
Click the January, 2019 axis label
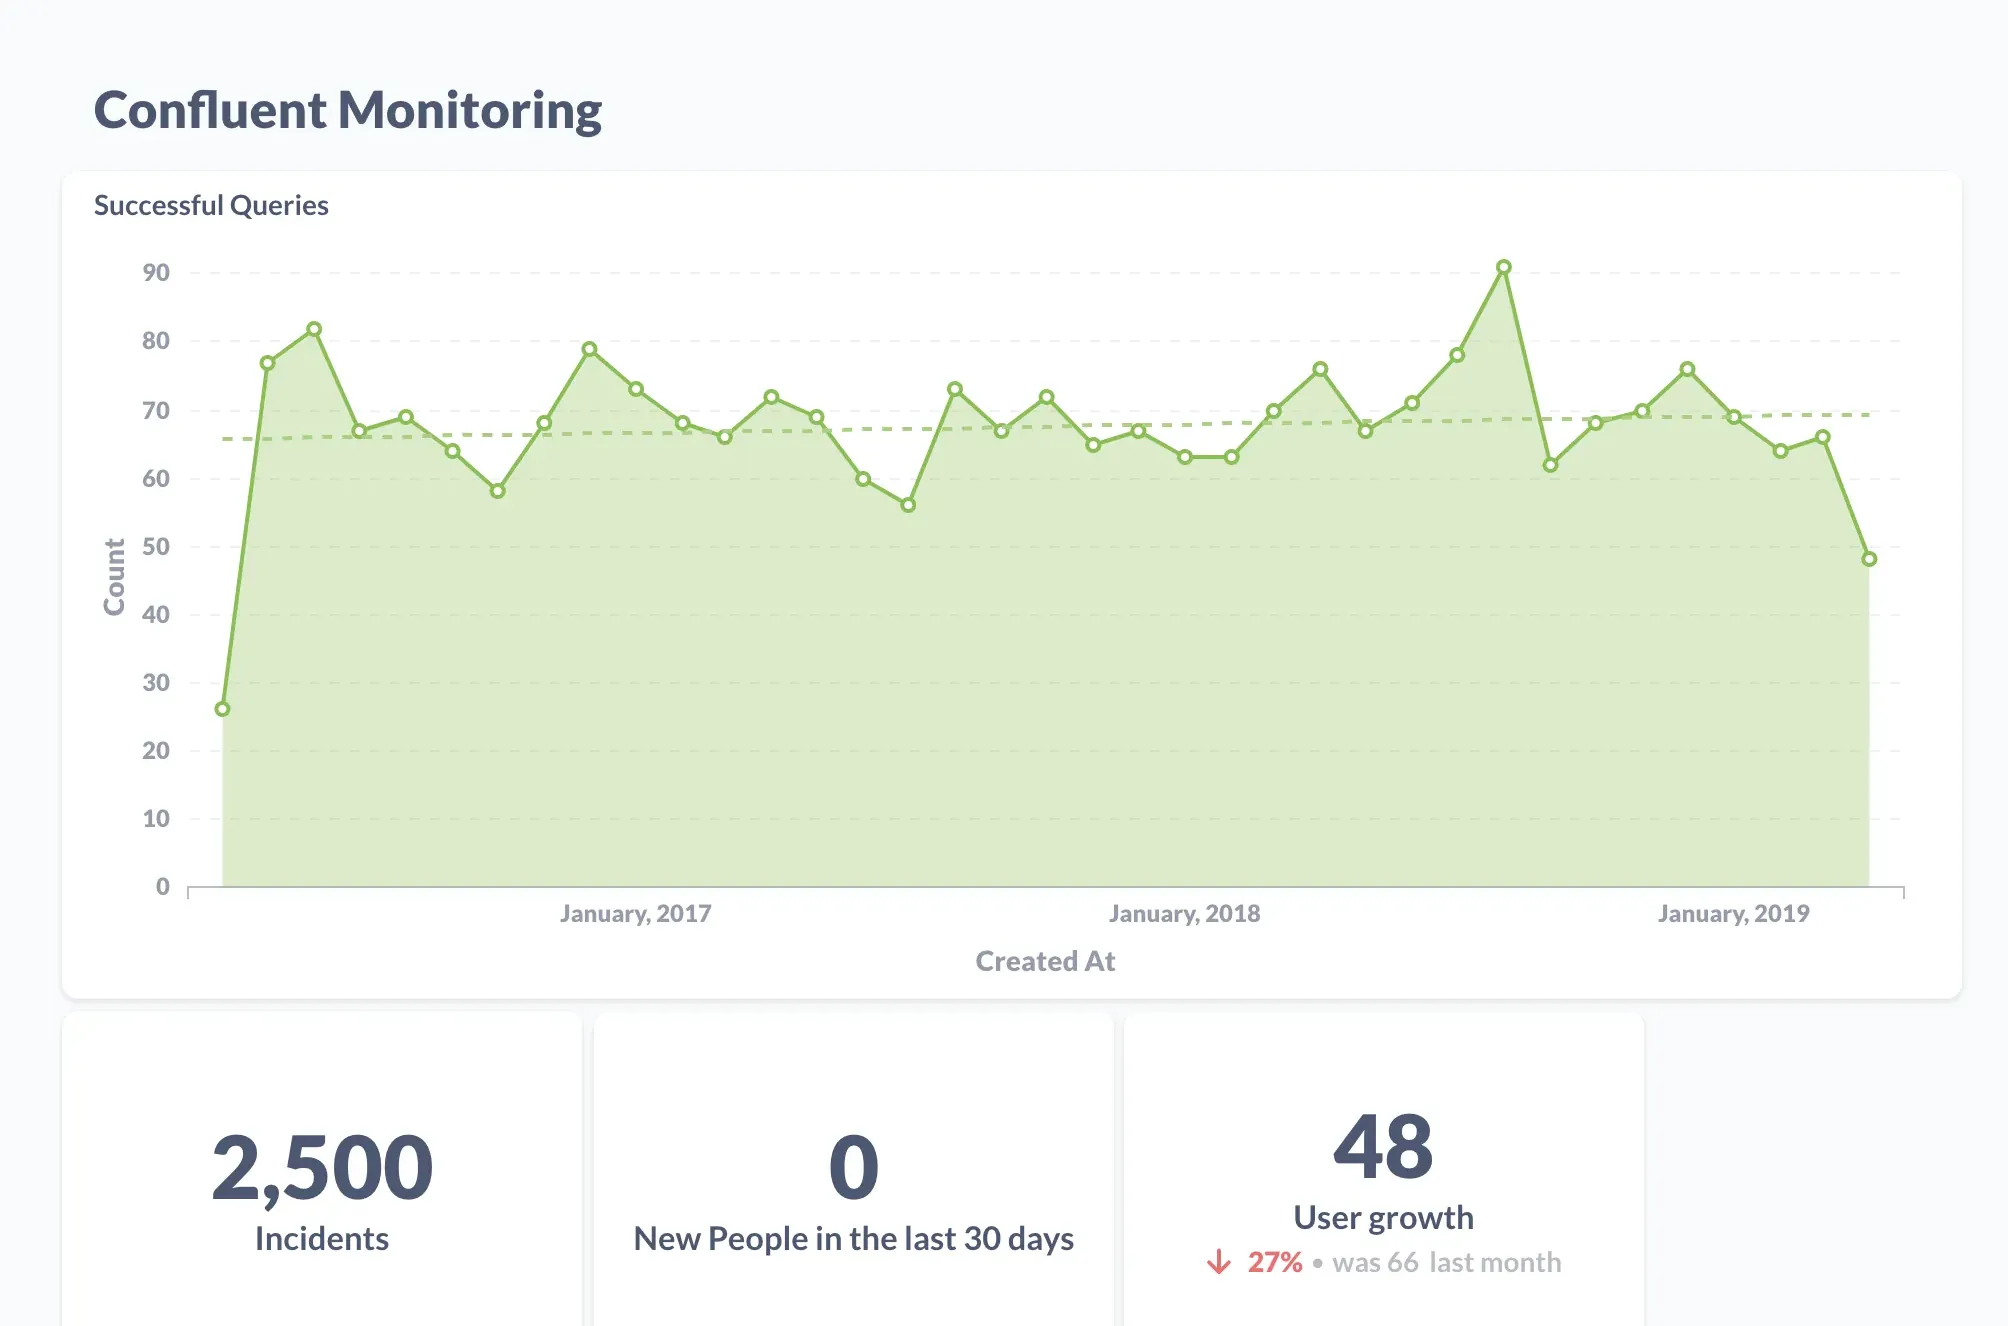1734,913
